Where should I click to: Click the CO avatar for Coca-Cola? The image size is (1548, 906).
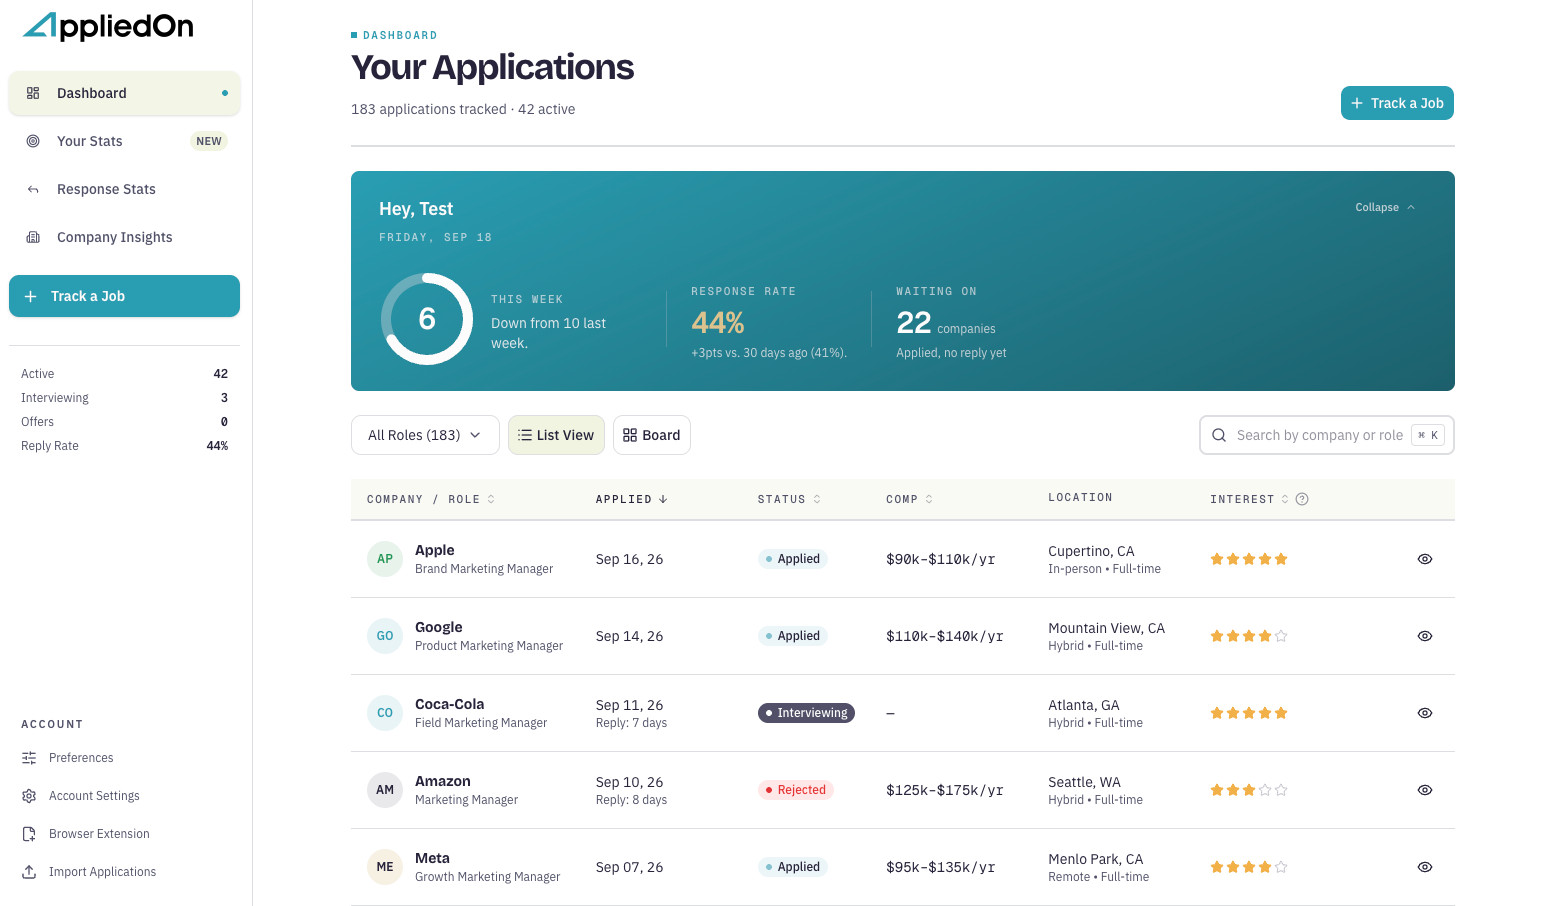click(x=385, y=713)
